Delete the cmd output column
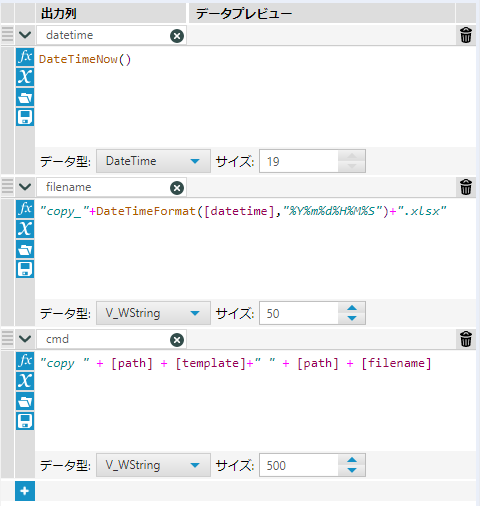This screenshot has width=480, height=506. tap(466, 339)
